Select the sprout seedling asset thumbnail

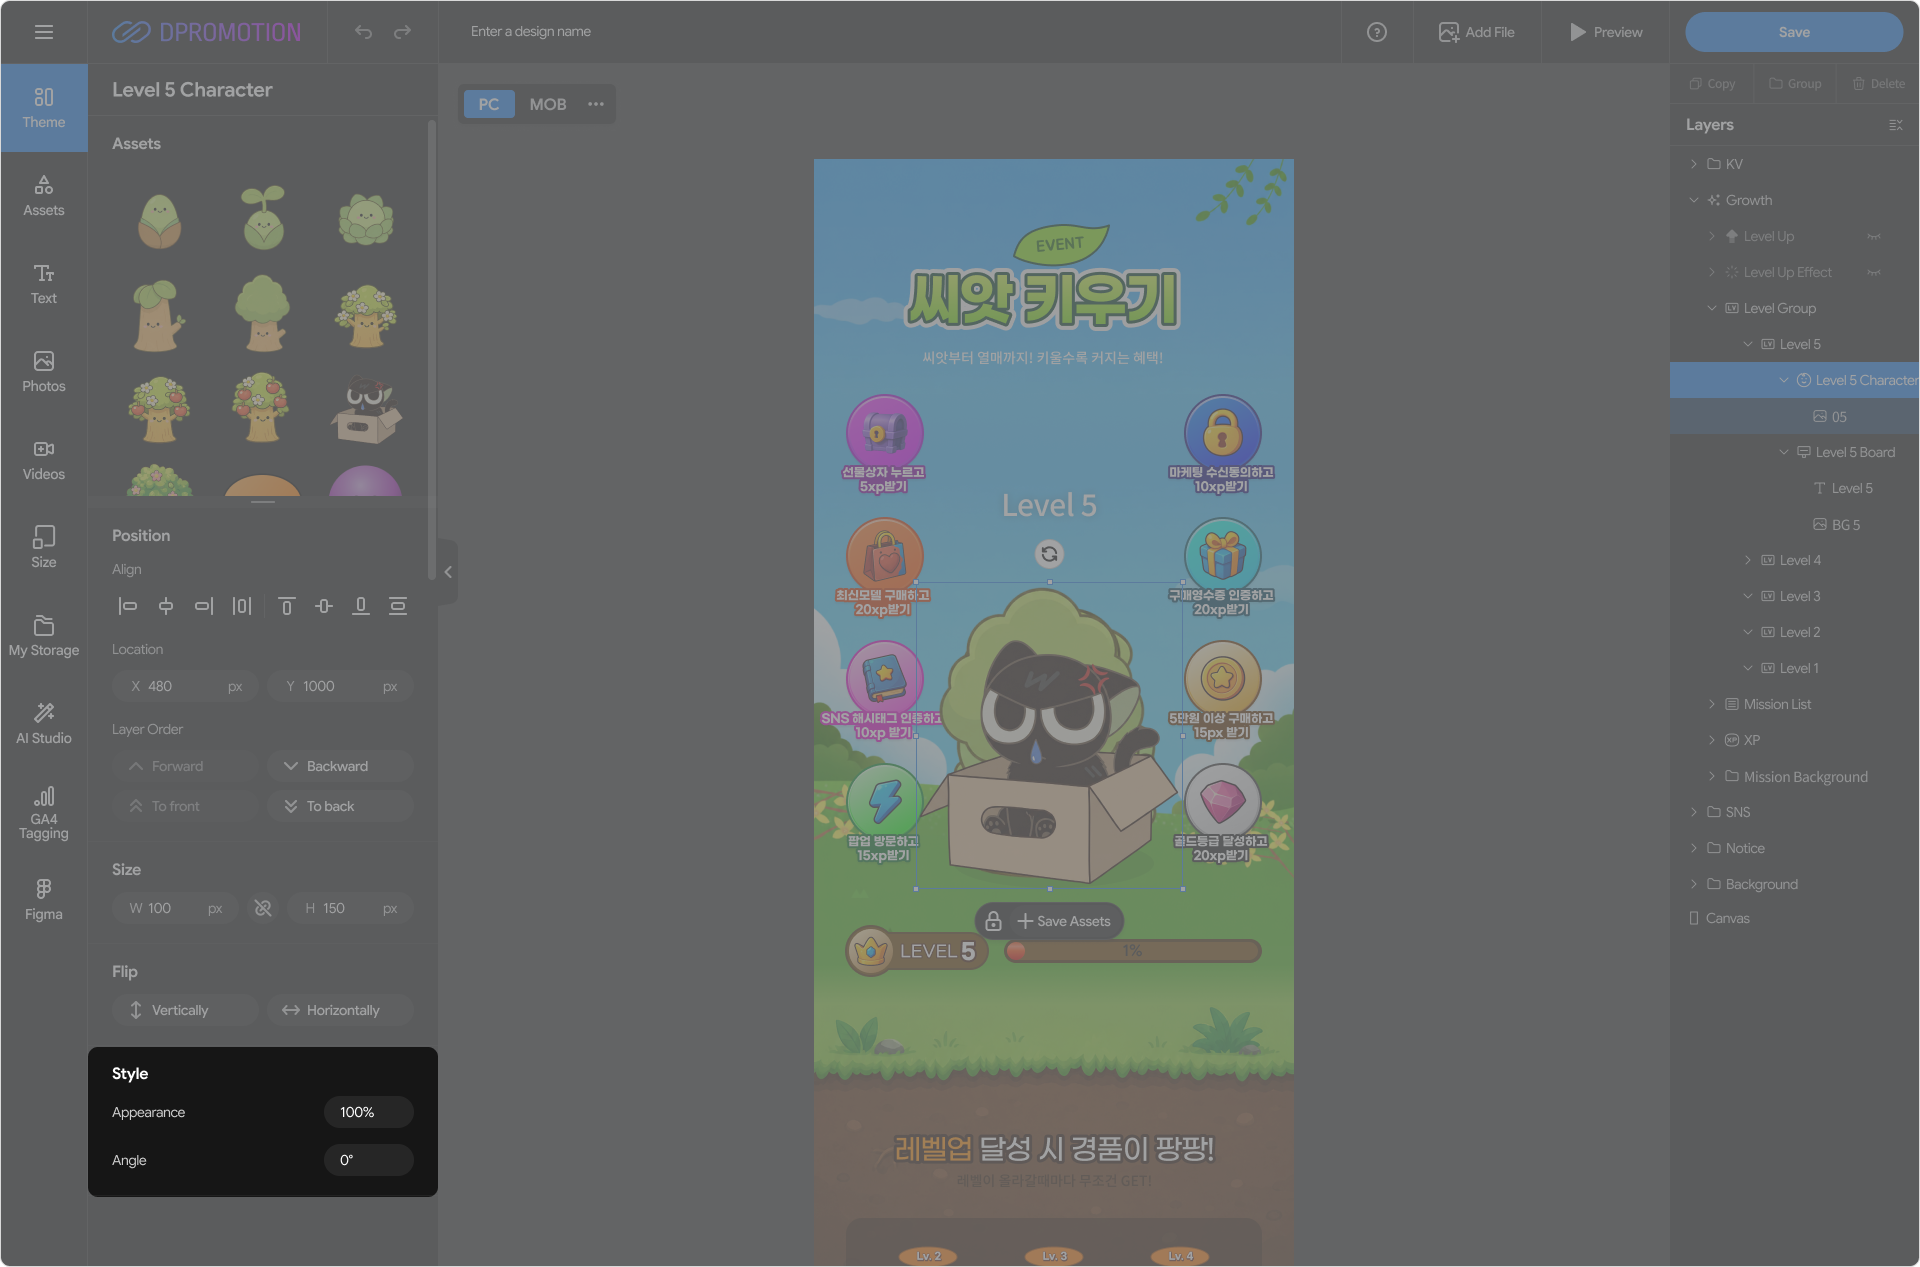click(264, 217)
